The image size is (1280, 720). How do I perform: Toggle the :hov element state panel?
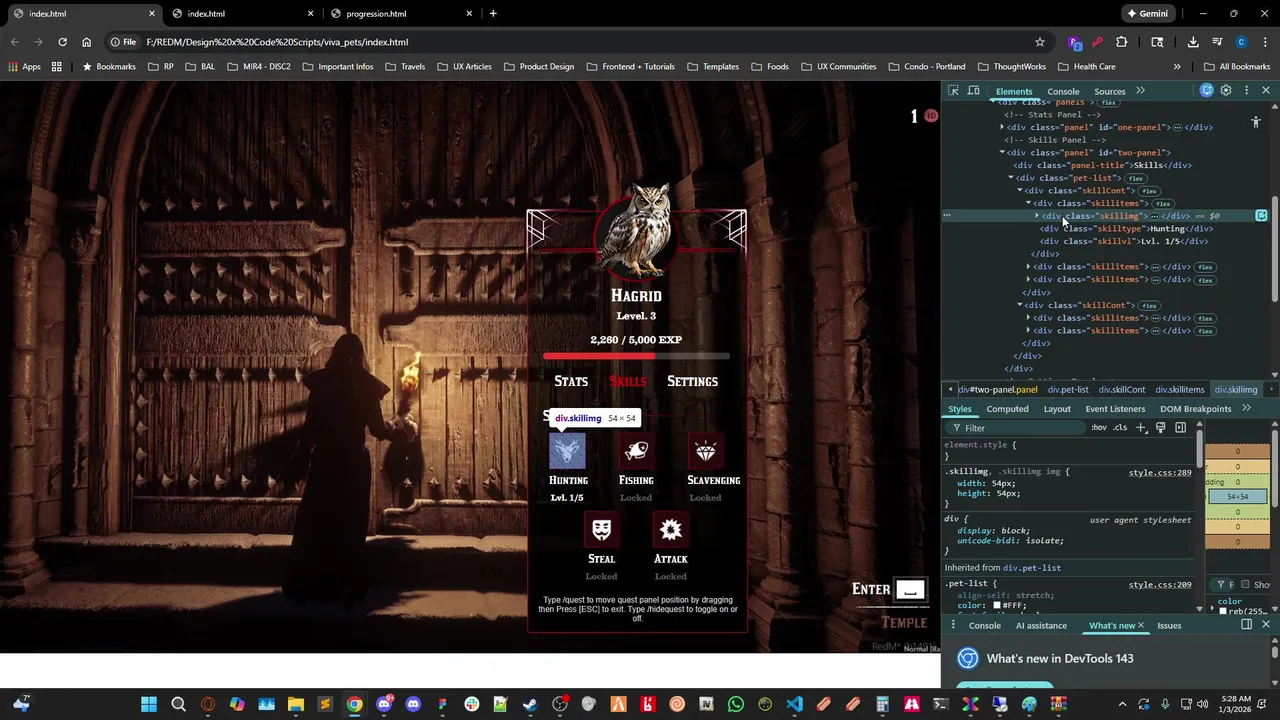pos(1099,428)
